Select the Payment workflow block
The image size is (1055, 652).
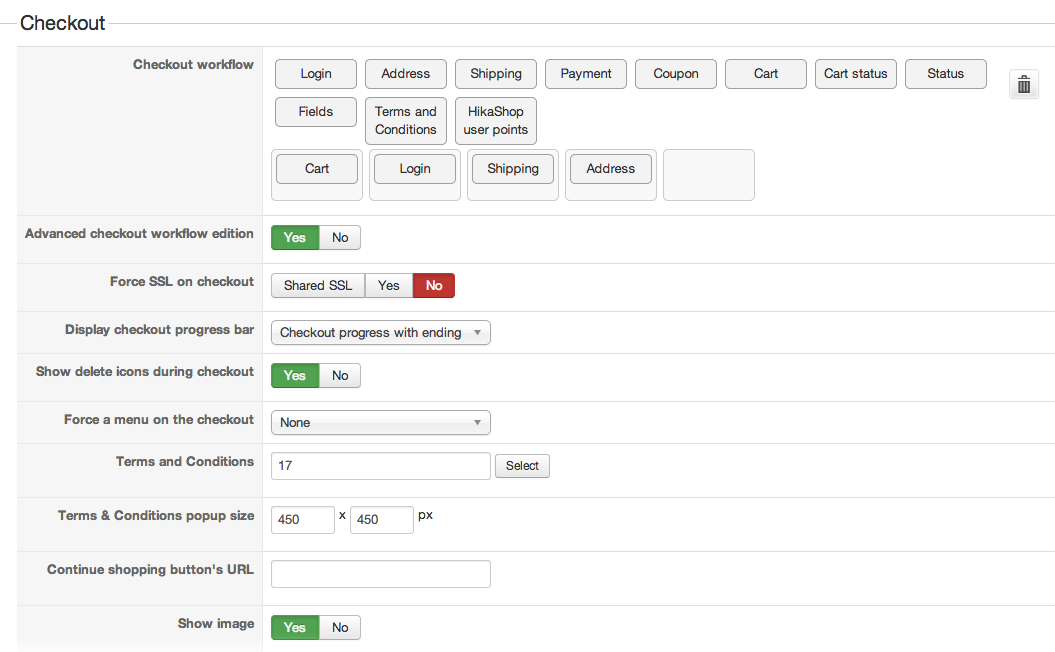pos(586,74)
